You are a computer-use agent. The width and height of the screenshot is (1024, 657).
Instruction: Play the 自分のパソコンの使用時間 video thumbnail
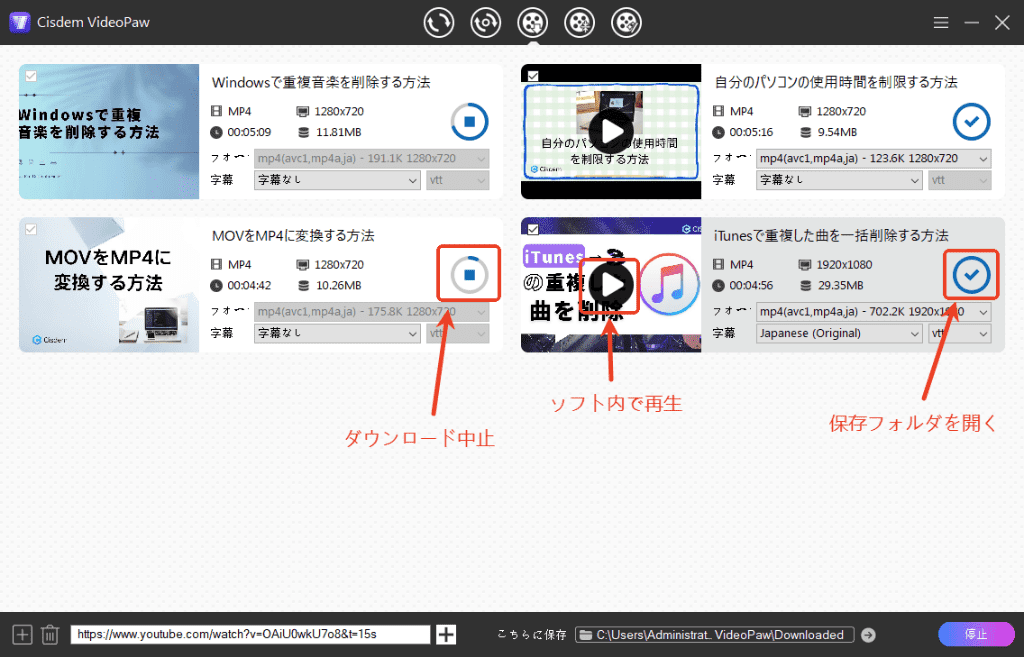611,131
